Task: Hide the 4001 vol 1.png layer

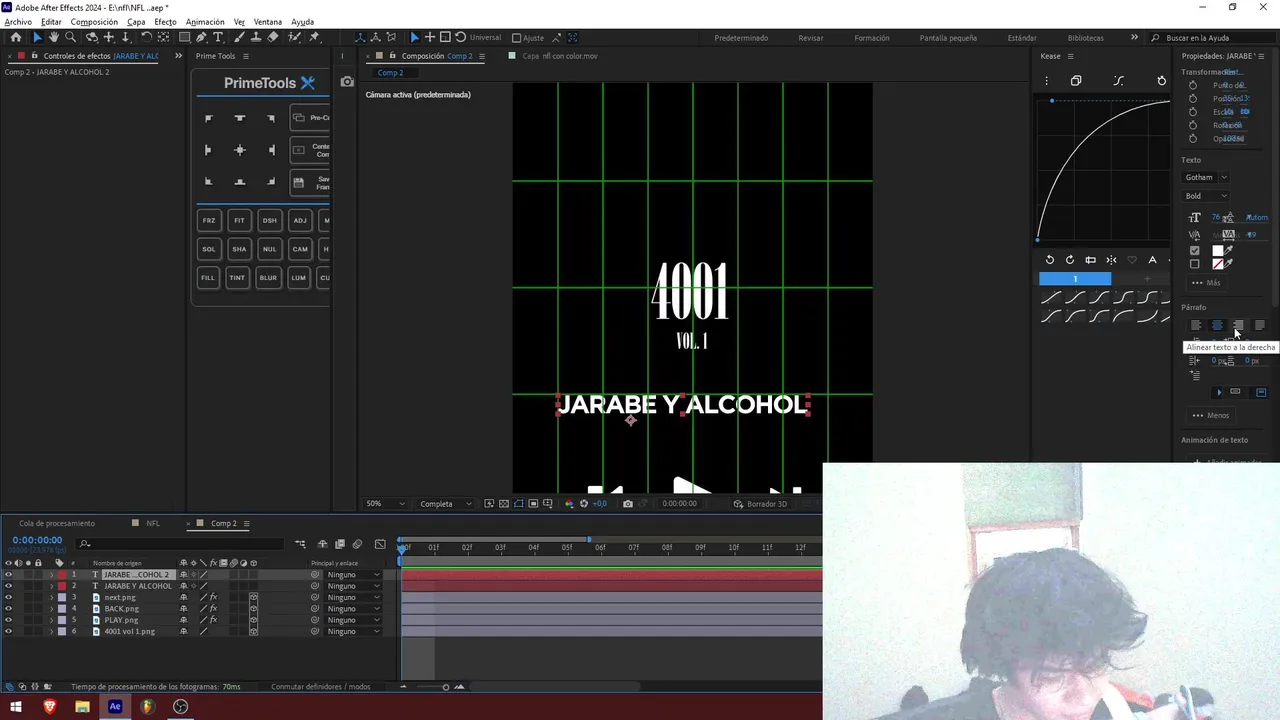Action: [x=8, y=632]
